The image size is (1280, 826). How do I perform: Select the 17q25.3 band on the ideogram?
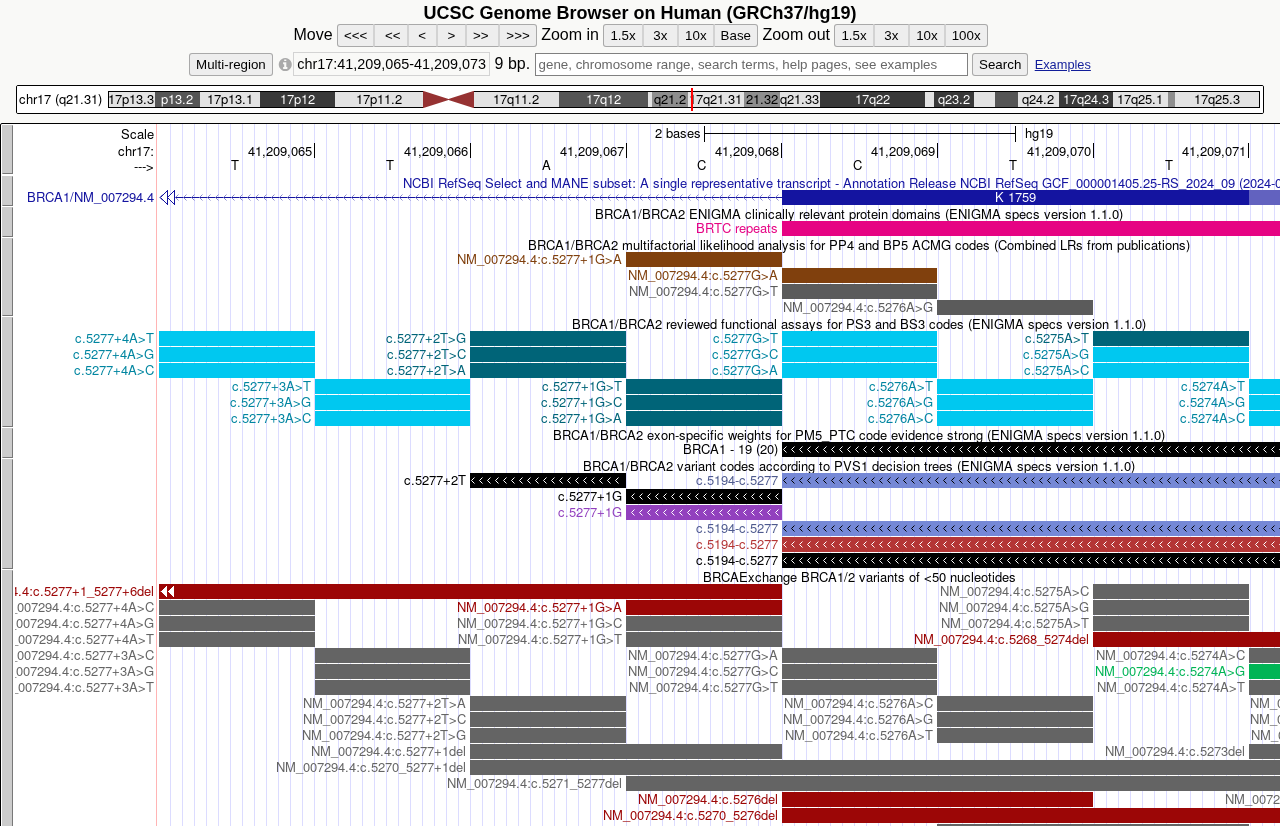pos(1216,100)
